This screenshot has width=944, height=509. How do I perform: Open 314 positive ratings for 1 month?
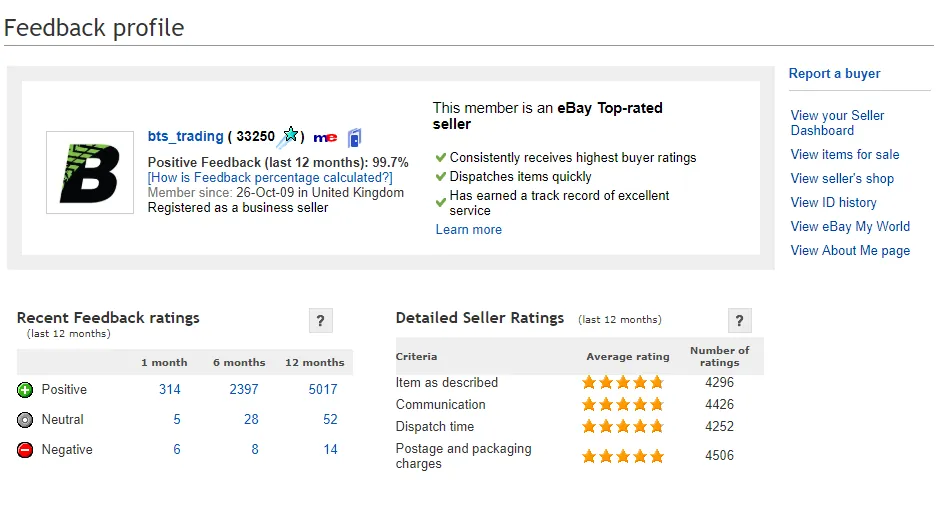pos(170,390)
